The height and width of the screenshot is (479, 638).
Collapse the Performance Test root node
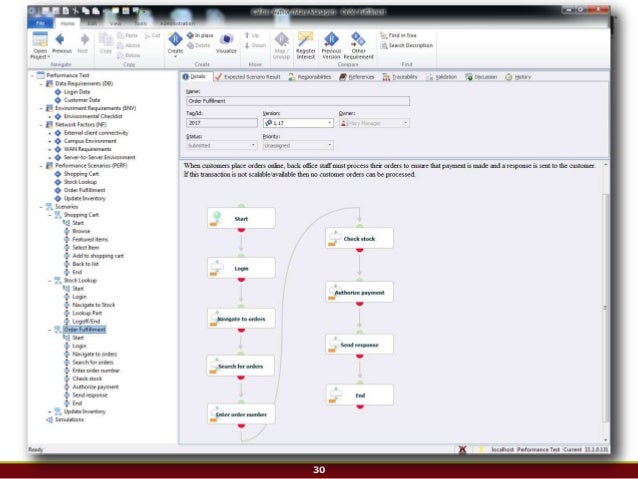click(x=33, y=75)
